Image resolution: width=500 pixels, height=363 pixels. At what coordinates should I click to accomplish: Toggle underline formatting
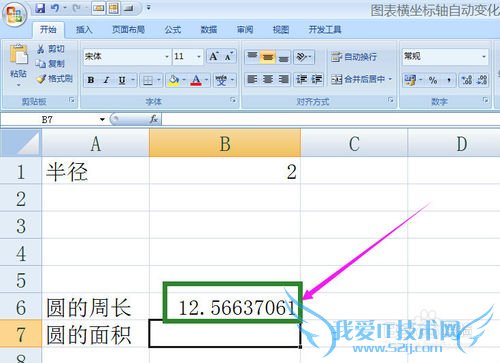[x=122, y=80]
